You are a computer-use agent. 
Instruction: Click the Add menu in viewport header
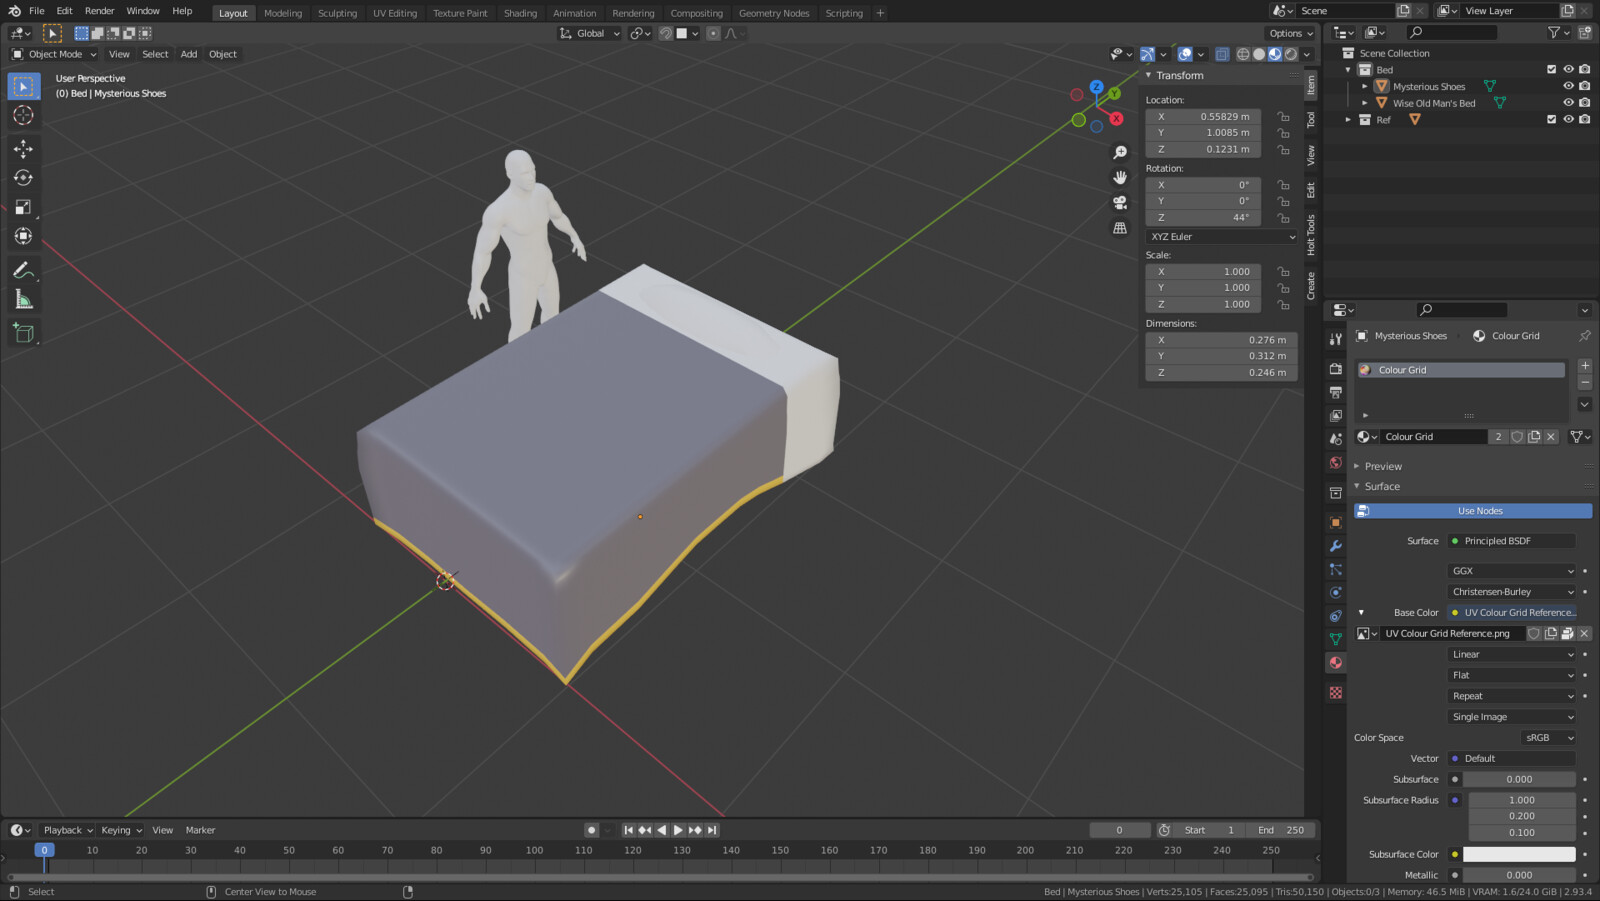(189, 54)
